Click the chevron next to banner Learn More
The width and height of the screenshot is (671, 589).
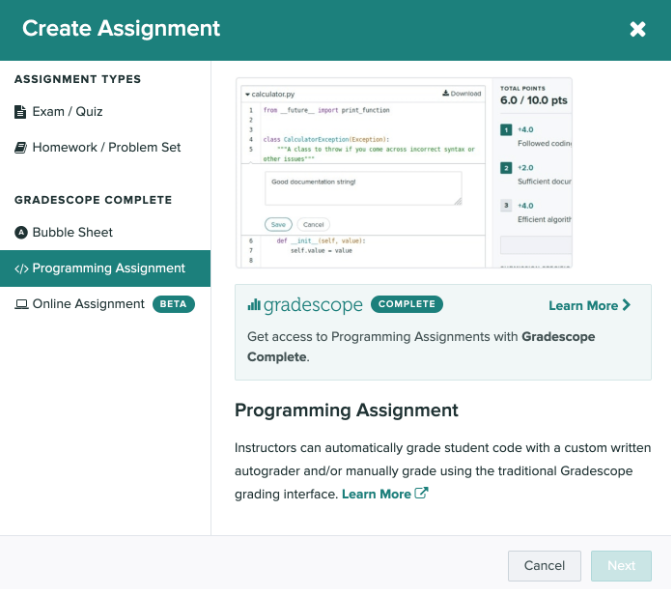(626, 305)
